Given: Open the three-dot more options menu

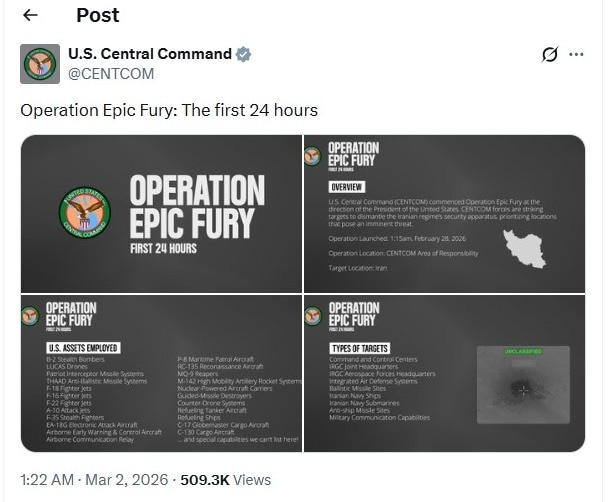Looking at the screenshot, I should pyautogui.click(x=577, y=55).
